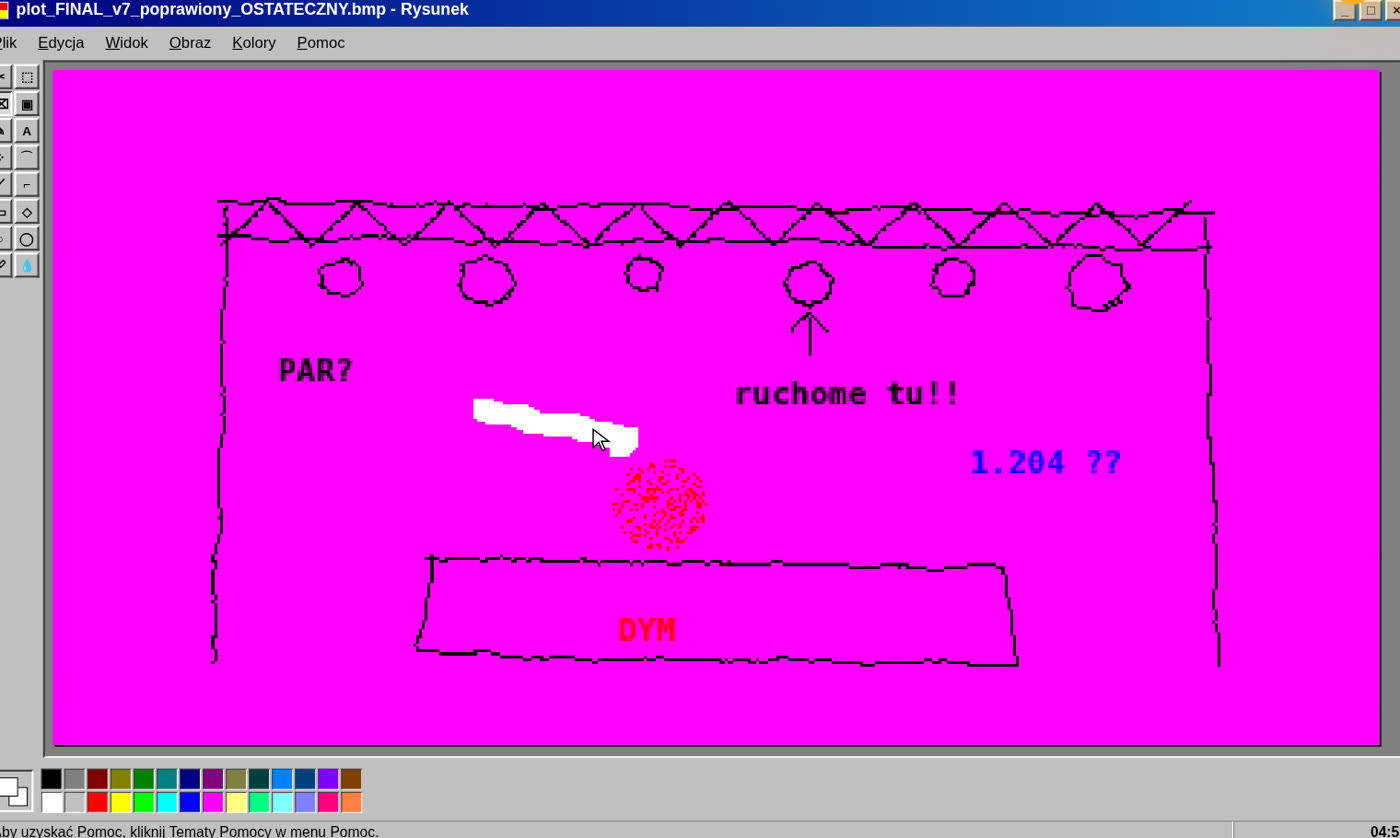
Task: Pick the brown color swatch
Action: tap(351, 779)
